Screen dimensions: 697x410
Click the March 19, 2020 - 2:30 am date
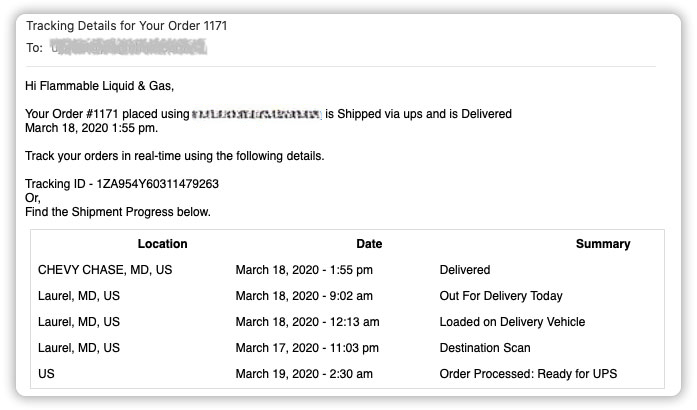point(304,374)
